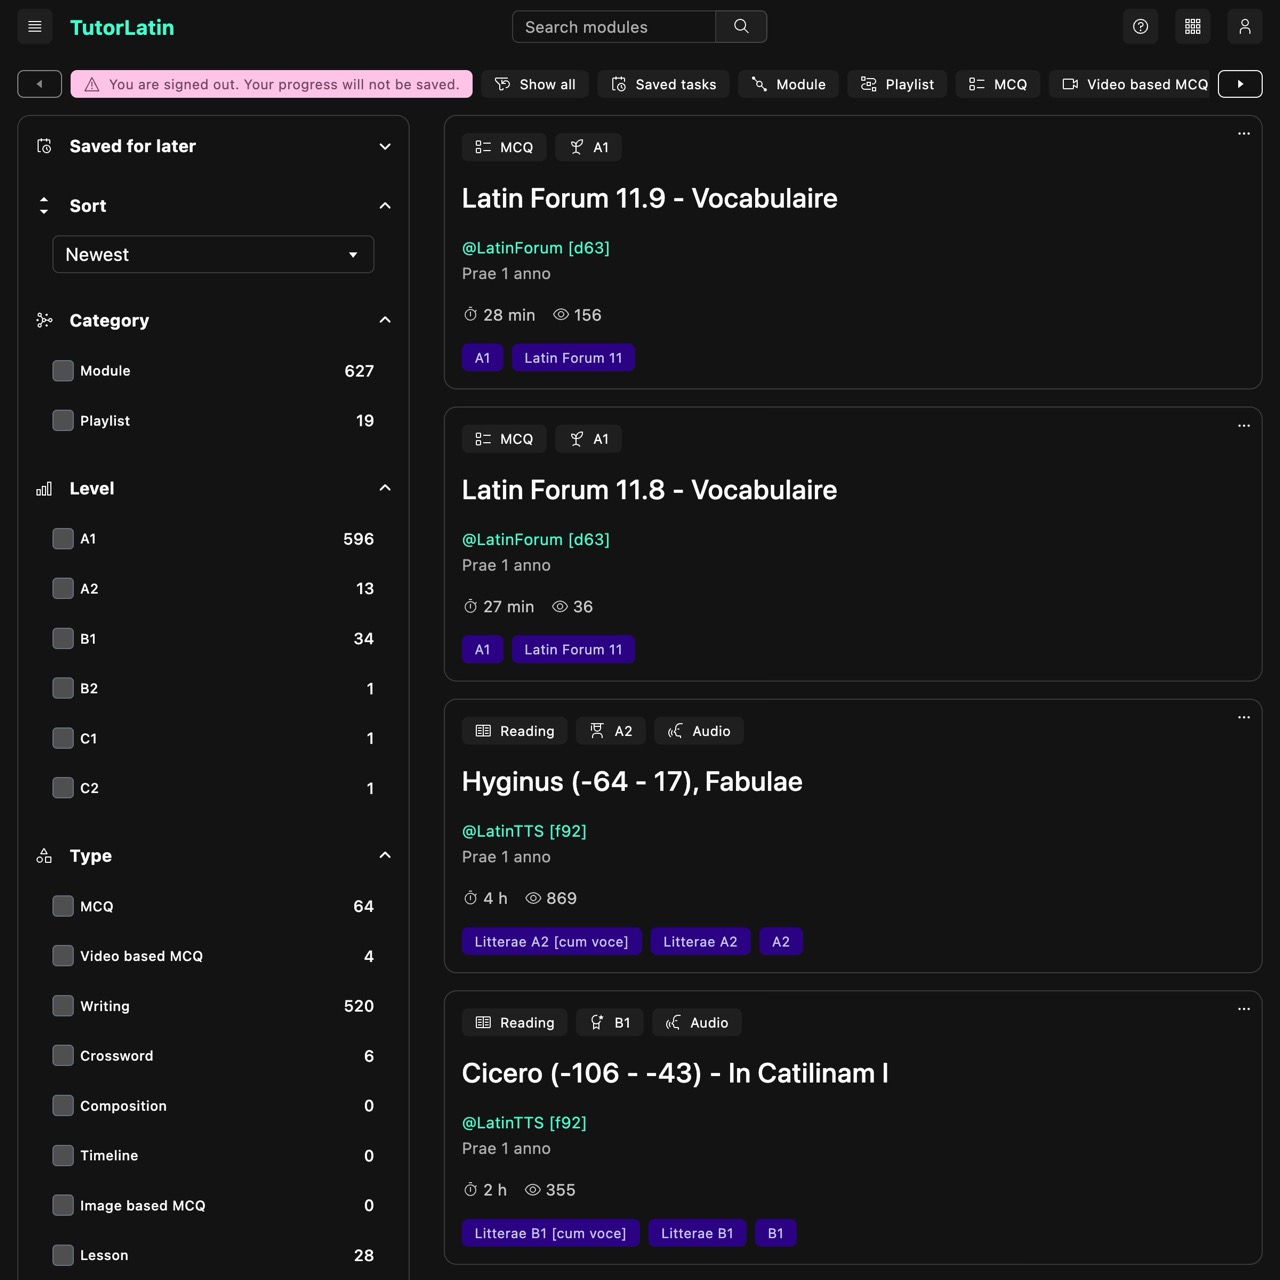This screenshot has width=1280, height=1280.
Task: Click B1 level badge on Cicero card
Action: pos(610,1023)
